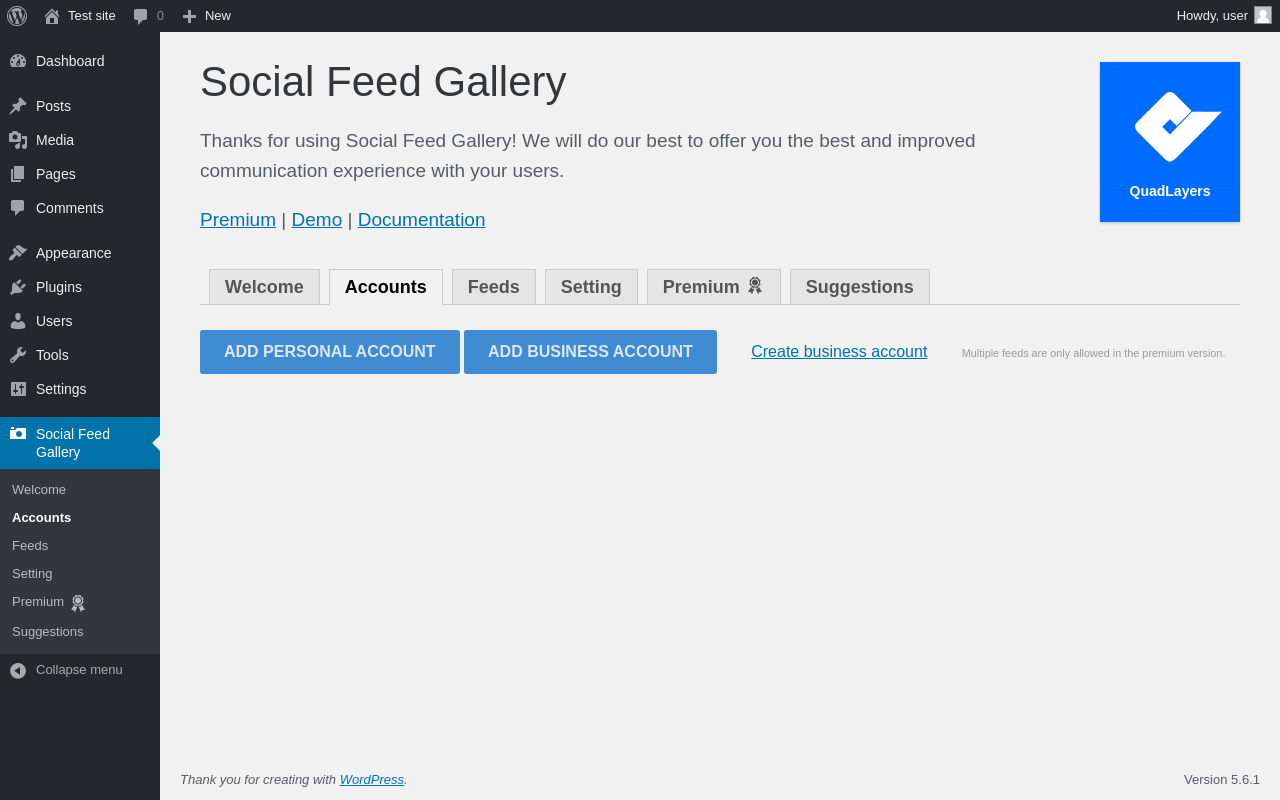Open the Welcome tab
Viewport: 1280px width, 800px height.
tap(264, 287)
